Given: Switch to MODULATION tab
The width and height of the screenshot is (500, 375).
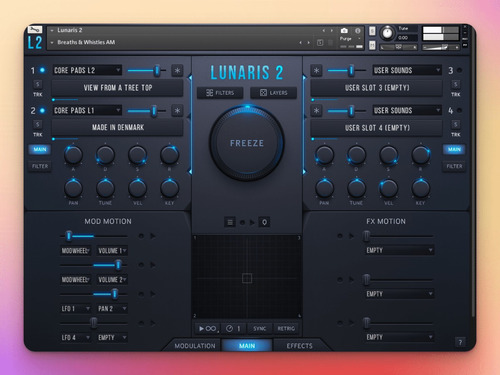Looking at the screenshot, I should click(195, 346).
